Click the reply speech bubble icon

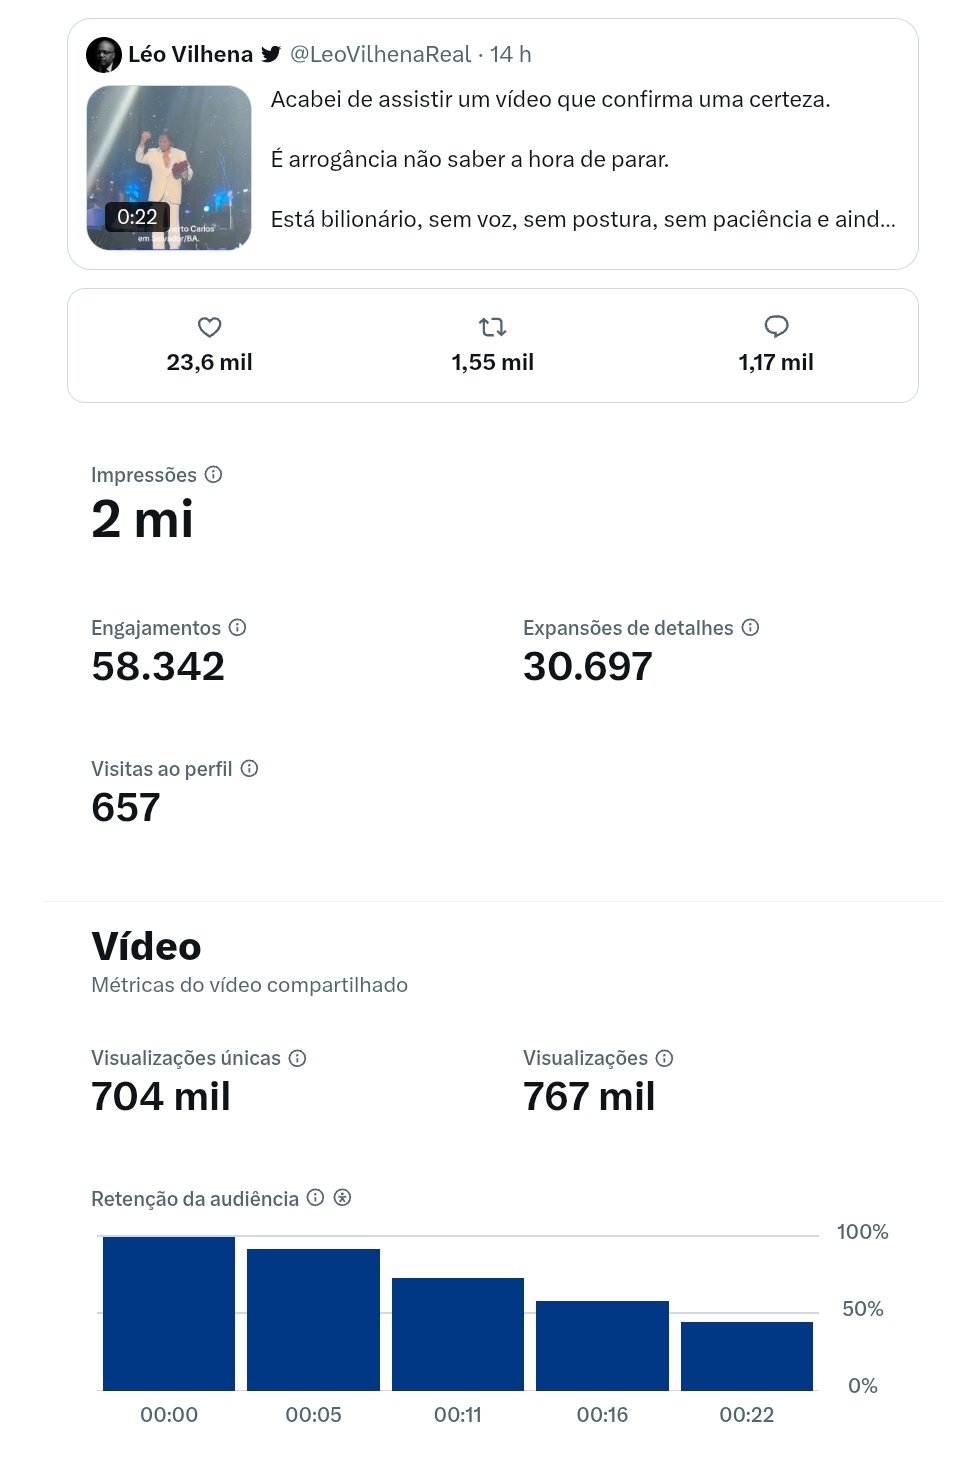point(776,326)
